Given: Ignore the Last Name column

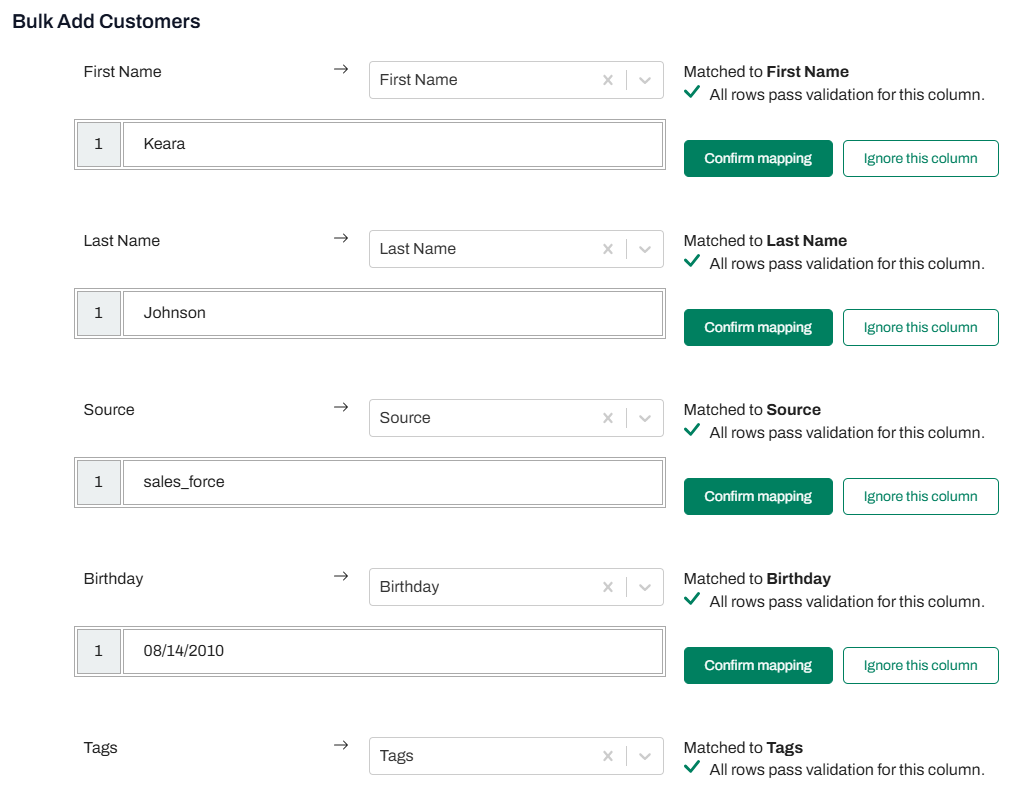Looking at the screenshot, I should 920,327.
